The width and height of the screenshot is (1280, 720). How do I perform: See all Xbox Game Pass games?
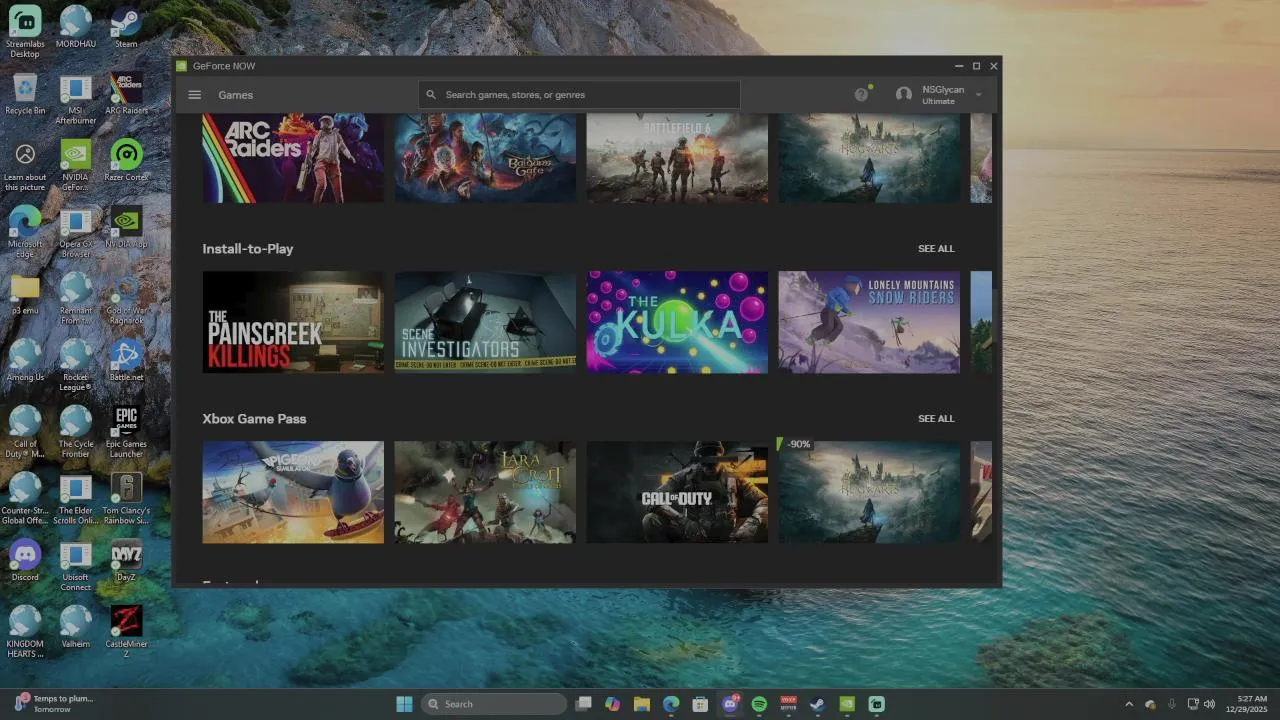coord(936,419)
